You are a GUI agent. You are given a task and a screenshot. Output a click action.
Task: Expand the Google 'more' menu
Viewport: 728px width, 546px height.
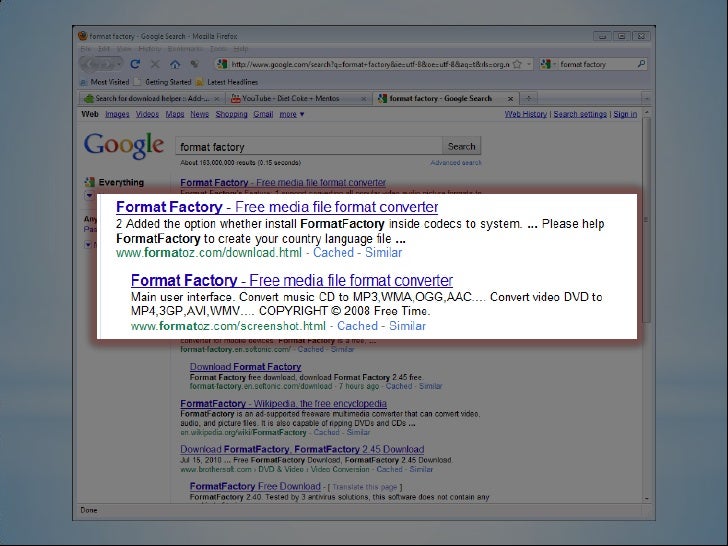pyautogui.click(x=292, y=114)
